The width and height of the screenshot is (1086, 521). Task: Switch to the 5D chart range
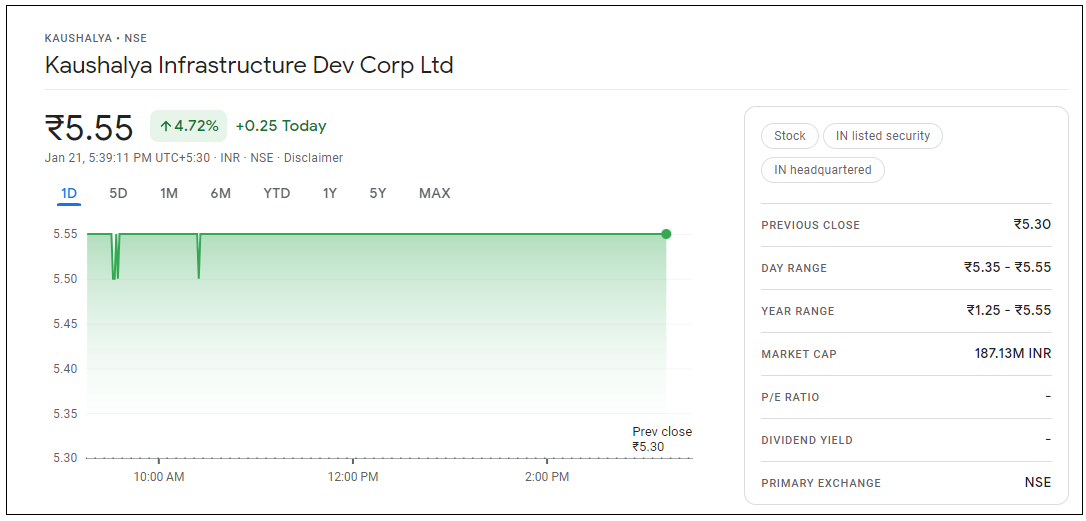coord(118,193)
